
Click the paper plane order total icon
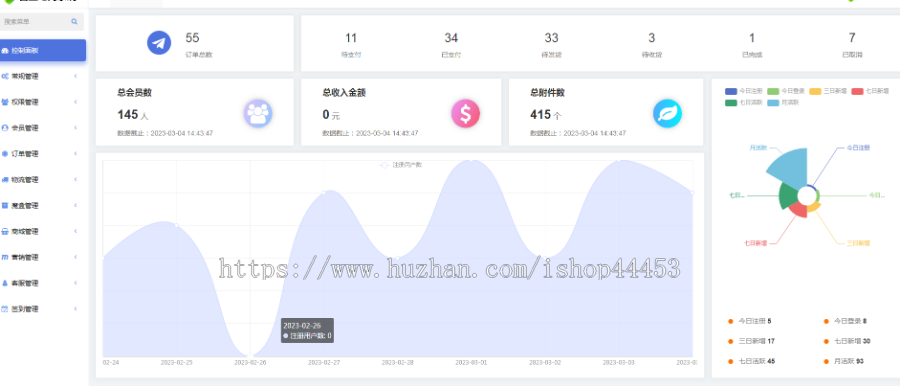point(159,43)
